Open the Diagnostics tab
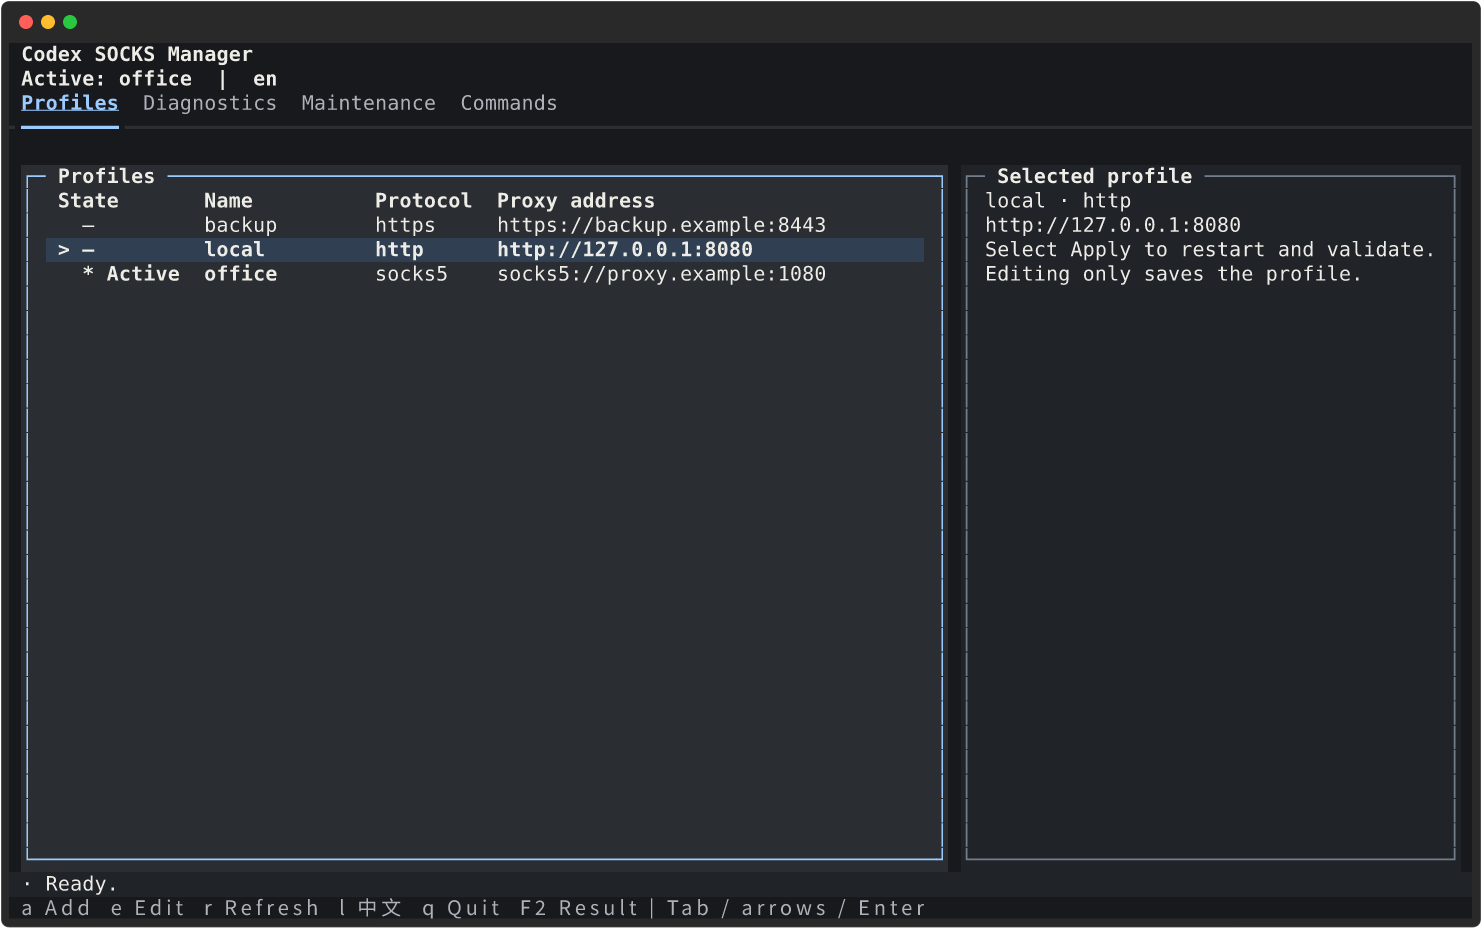 pos(210,103)
